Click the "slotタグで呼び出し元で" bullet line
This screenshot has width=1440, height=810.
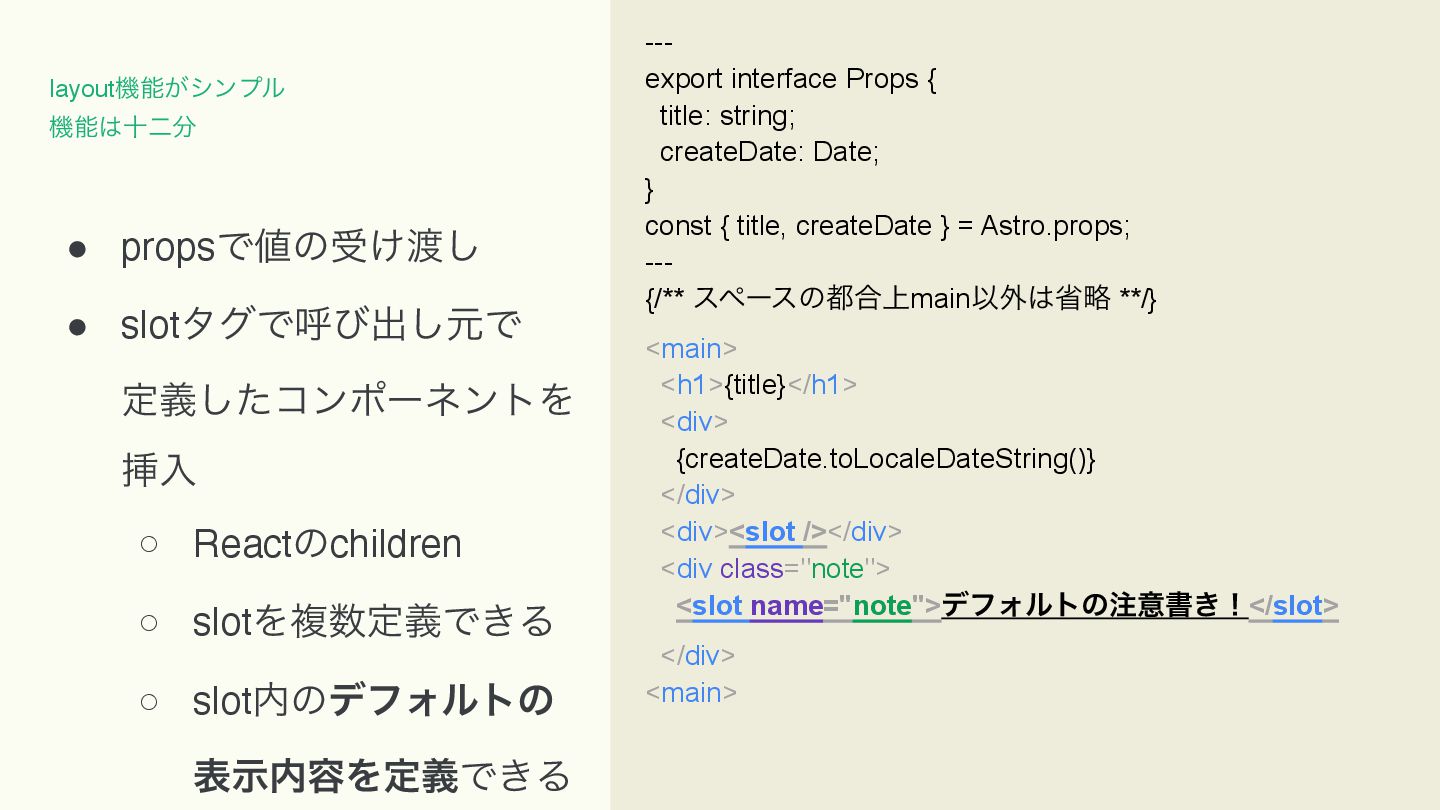click(320, 325)
